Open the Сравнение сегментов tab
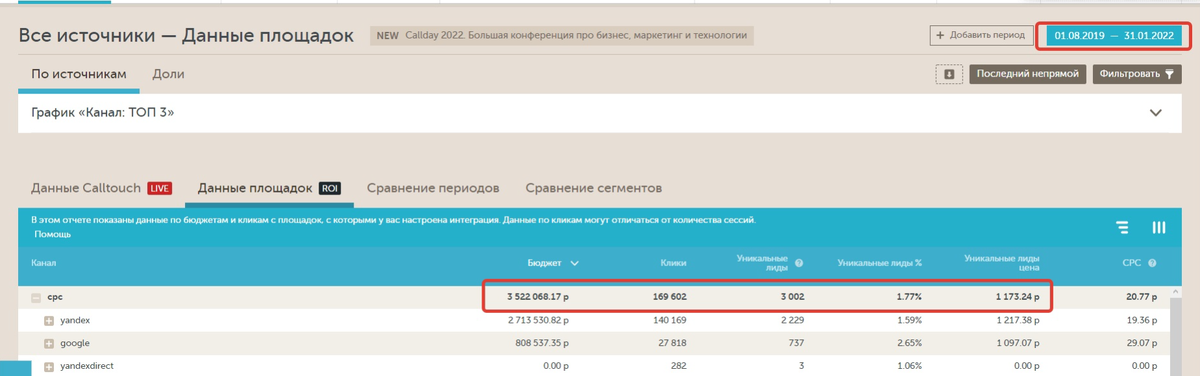1200x376 pixels. tap(593, 188)
